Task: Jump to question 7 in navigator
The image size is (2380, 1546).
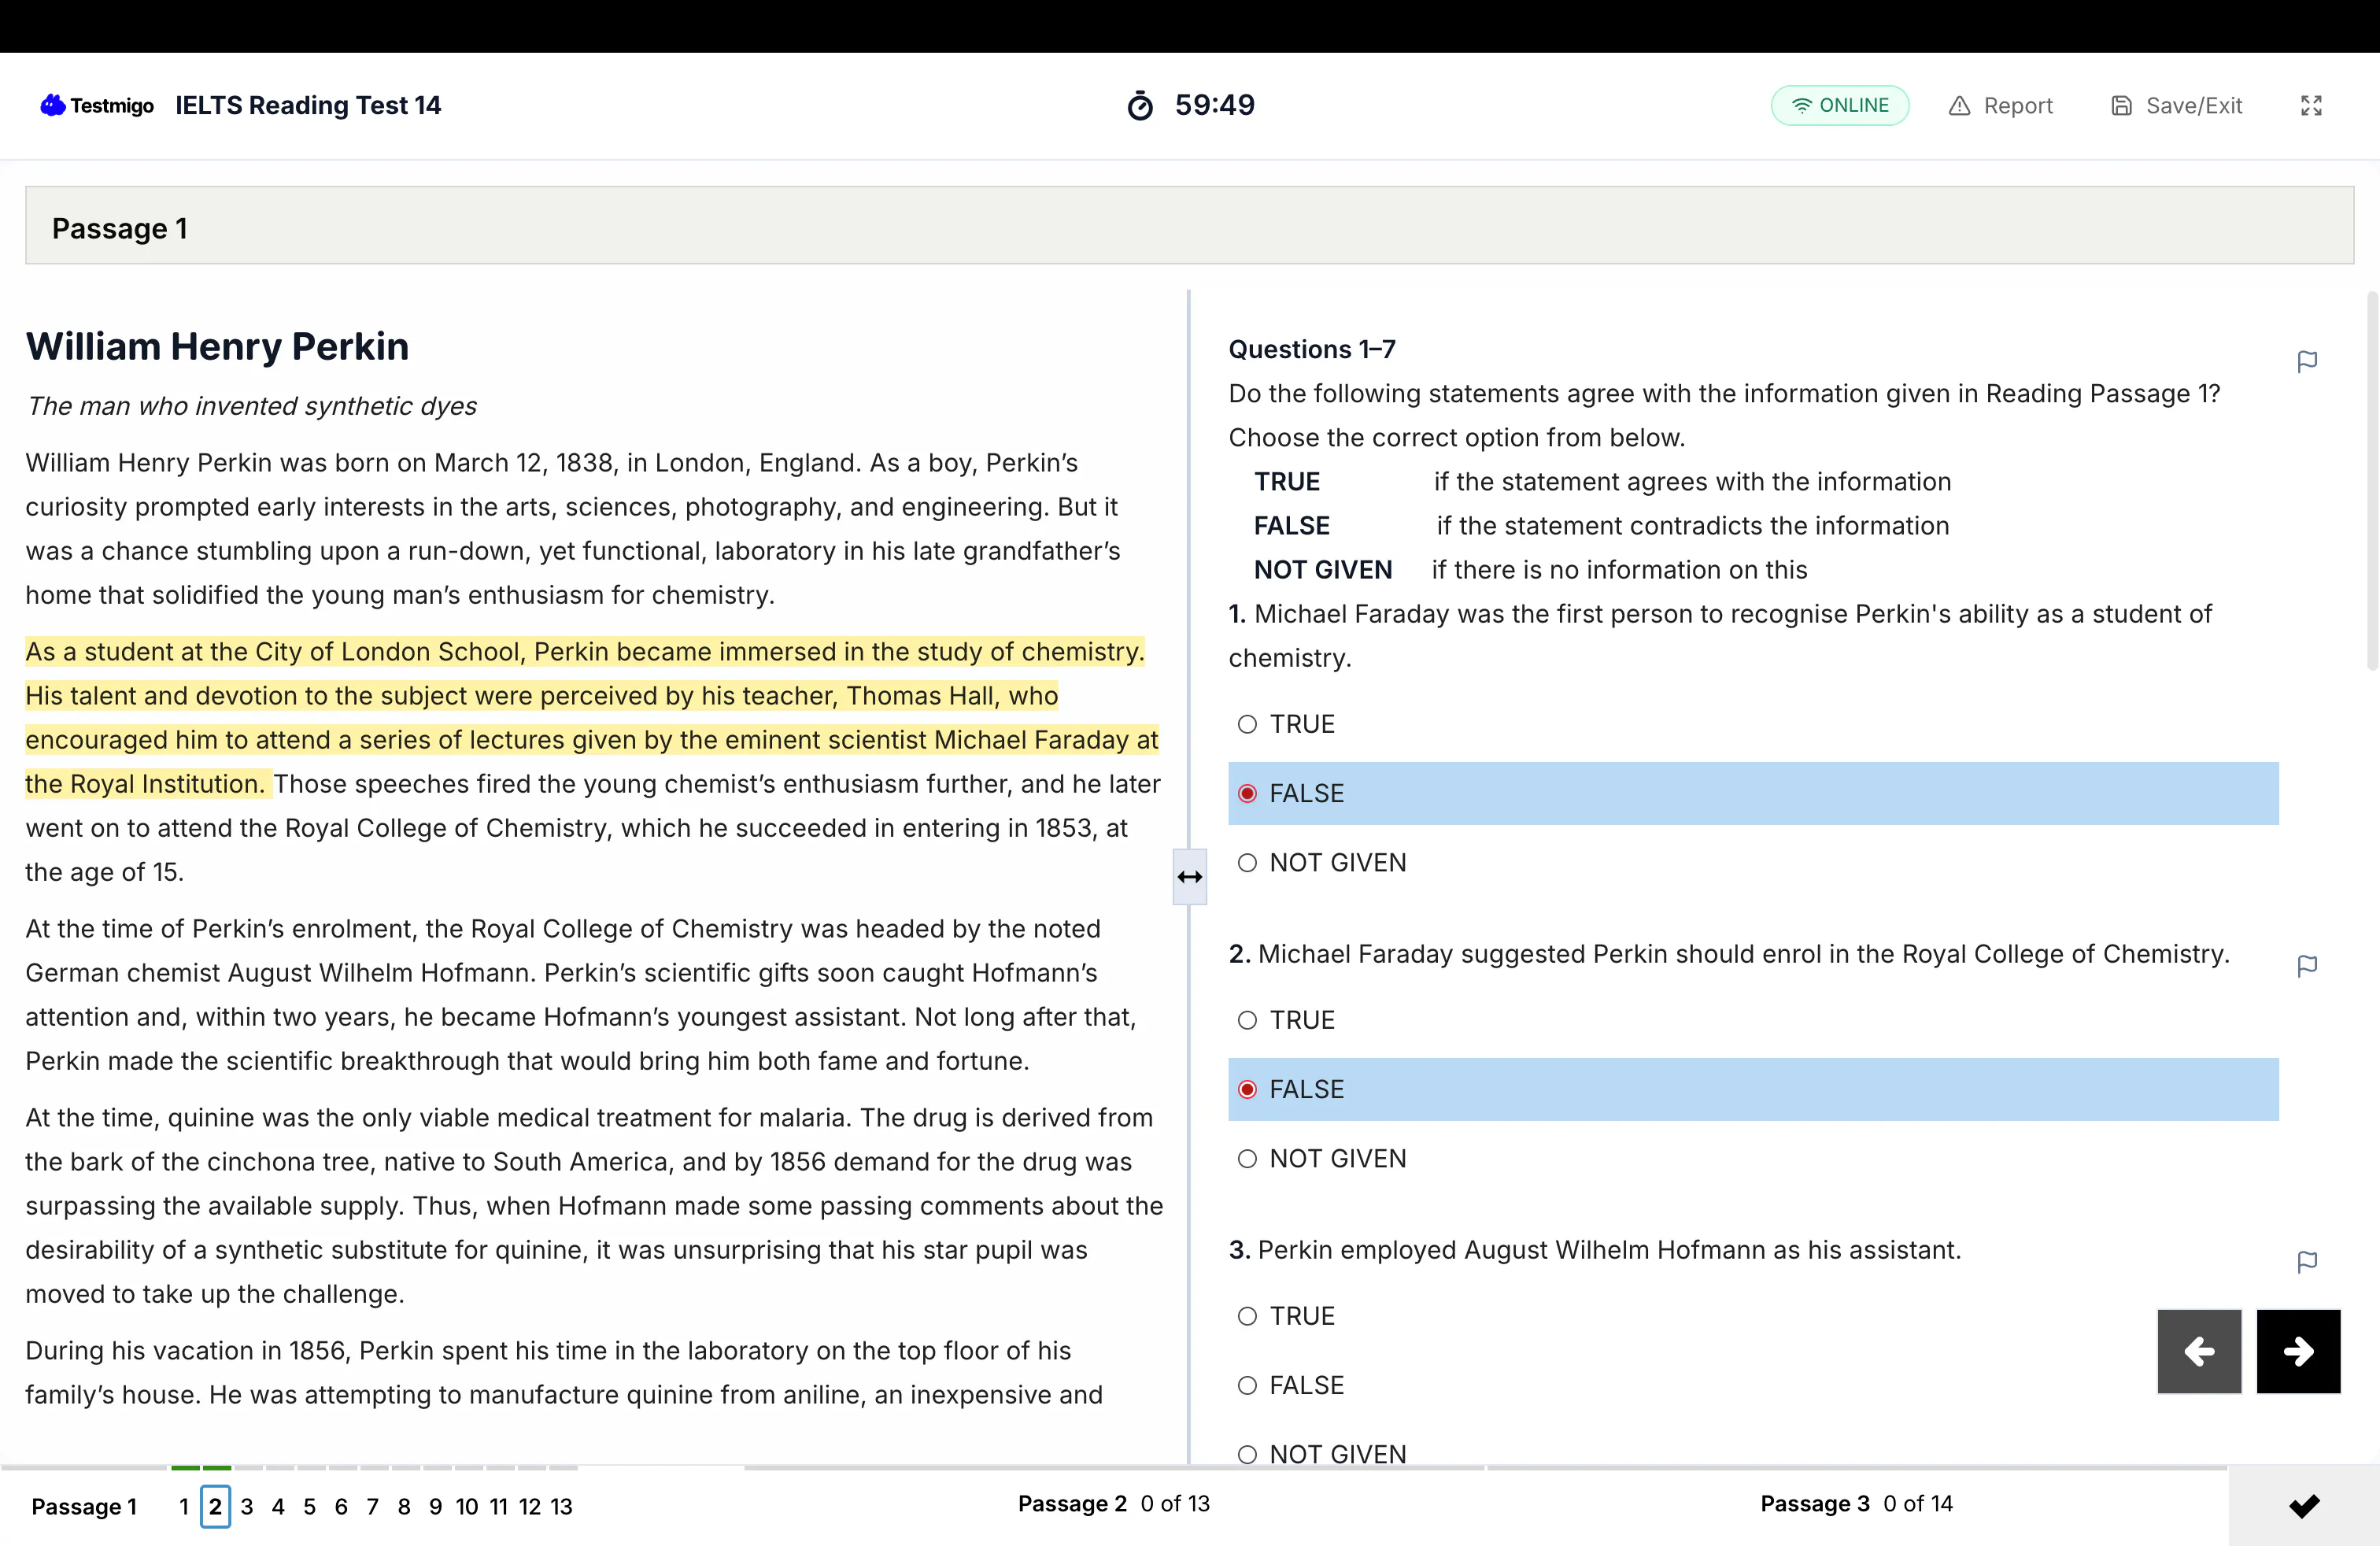Action: click(373, 1506)
